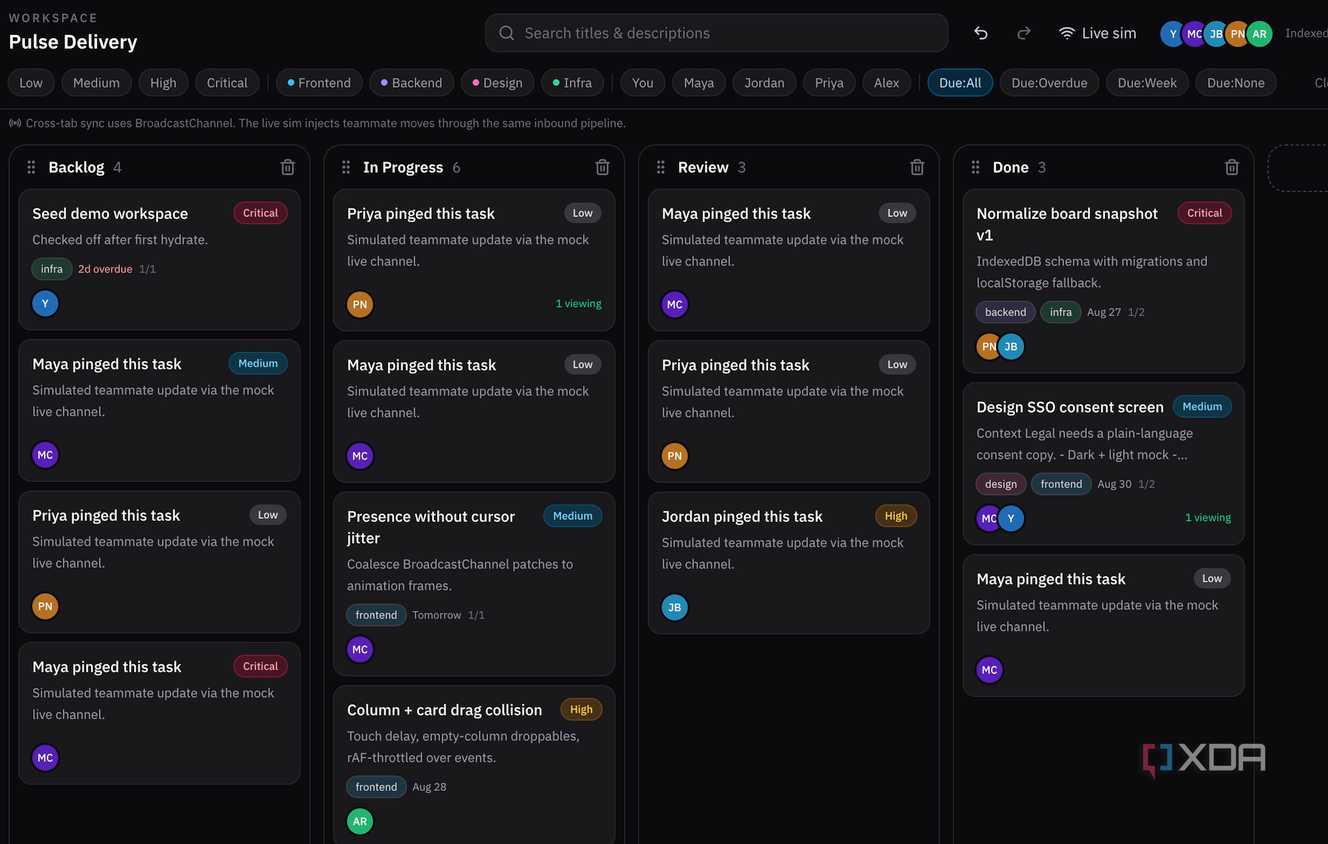Image resolution: width=1328 pixels, height=844 pixels.
Task: Enable the Critical priority filter
Action: tap(227, 82)
